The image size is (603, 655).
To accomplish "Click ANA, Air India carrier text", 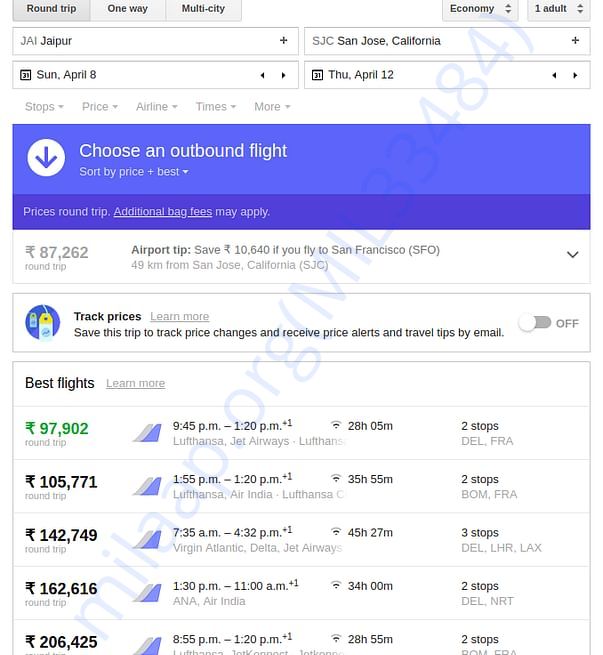I will tap(209, 602).
